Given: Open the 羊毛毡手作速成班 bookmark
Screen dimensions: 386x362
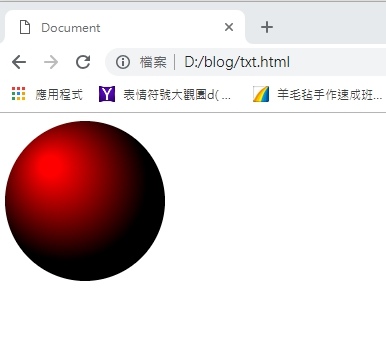Looking at the screenshot, I should pos(317,94).
